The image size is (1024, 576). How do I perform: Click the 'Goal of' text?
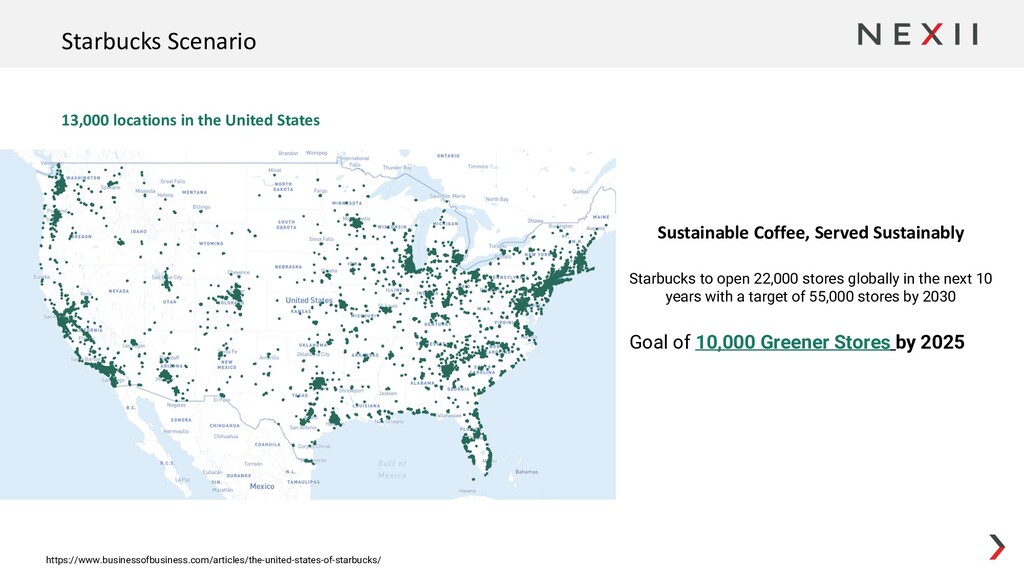pyautogui.click(x=660, y=342)
